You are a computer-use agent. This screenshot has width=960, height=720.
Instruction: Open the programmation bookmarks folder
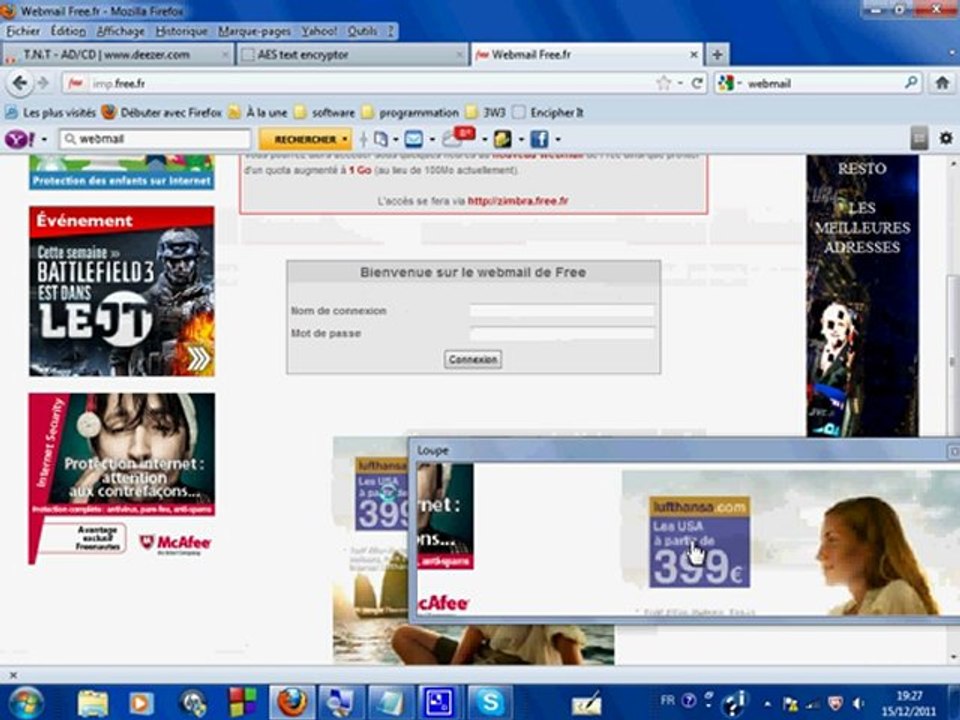[410, 112]
